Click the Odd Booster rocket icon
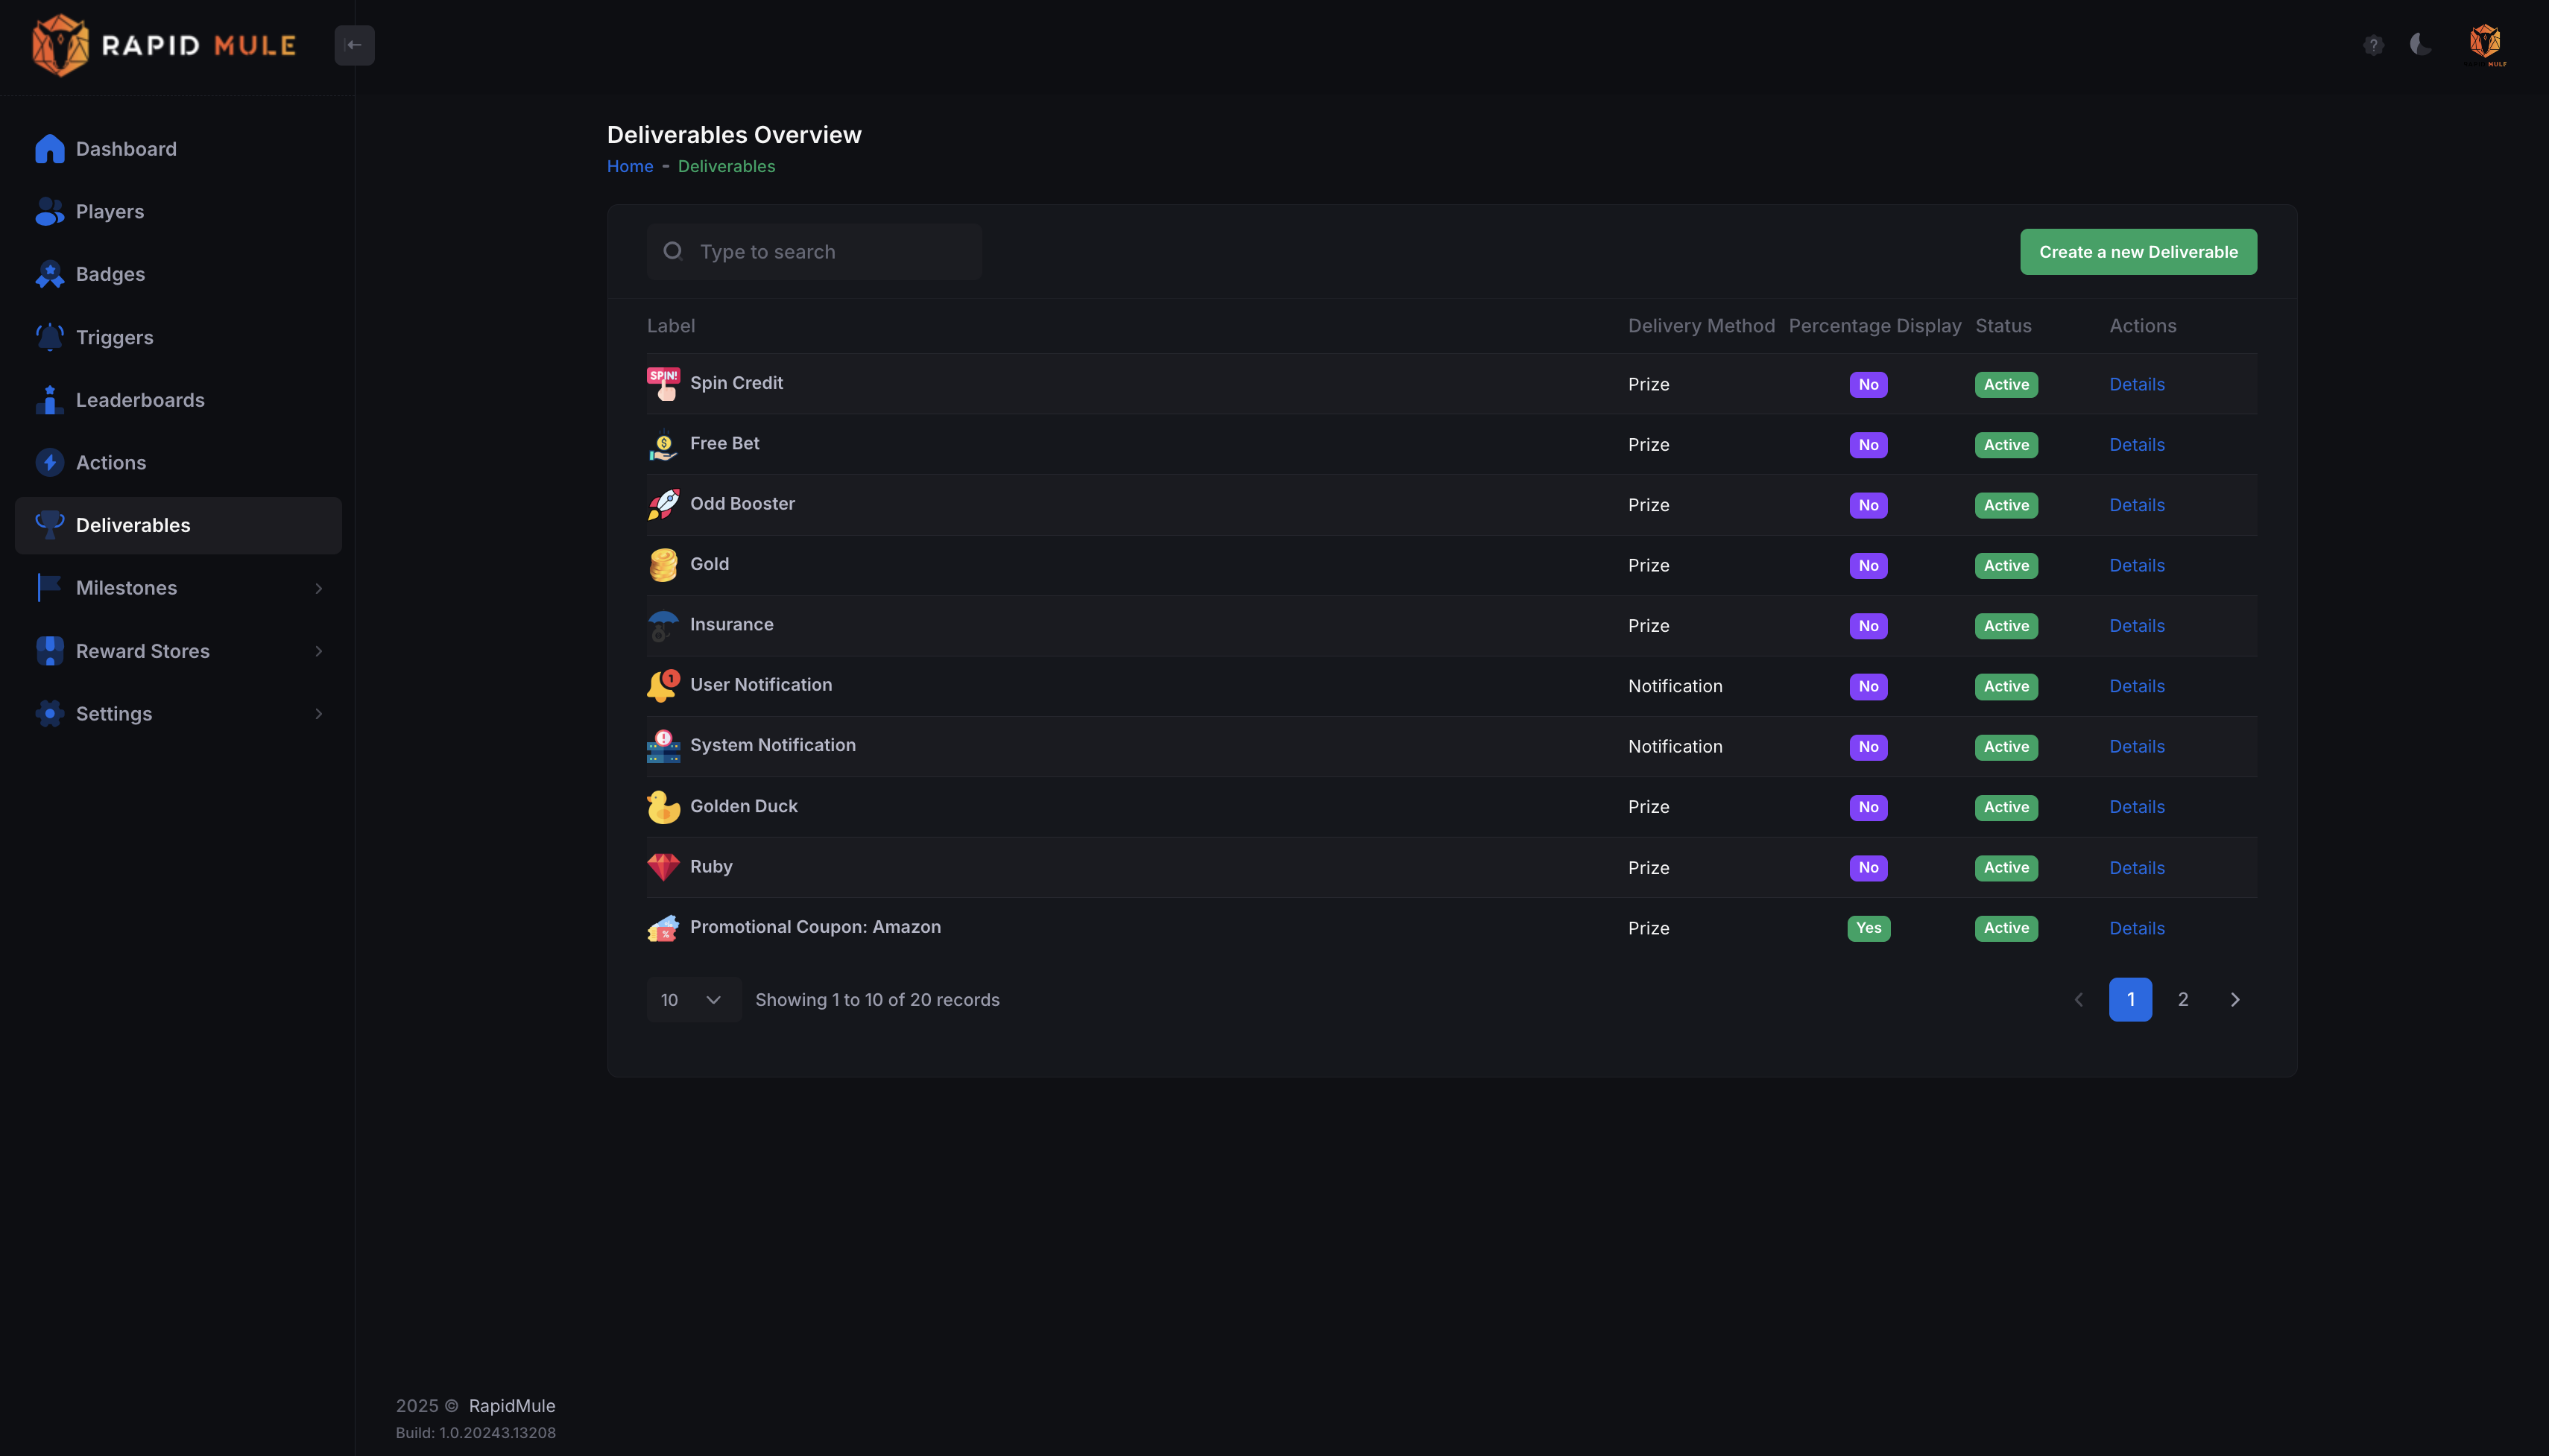Viewport: 2549px width, 1456px height. coord(663,504)
